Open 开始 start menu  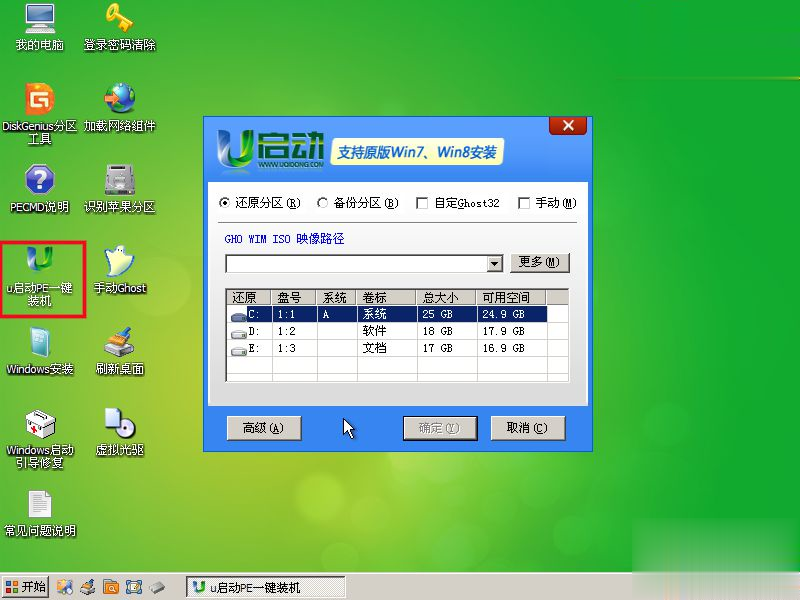[x=26, y=587]
